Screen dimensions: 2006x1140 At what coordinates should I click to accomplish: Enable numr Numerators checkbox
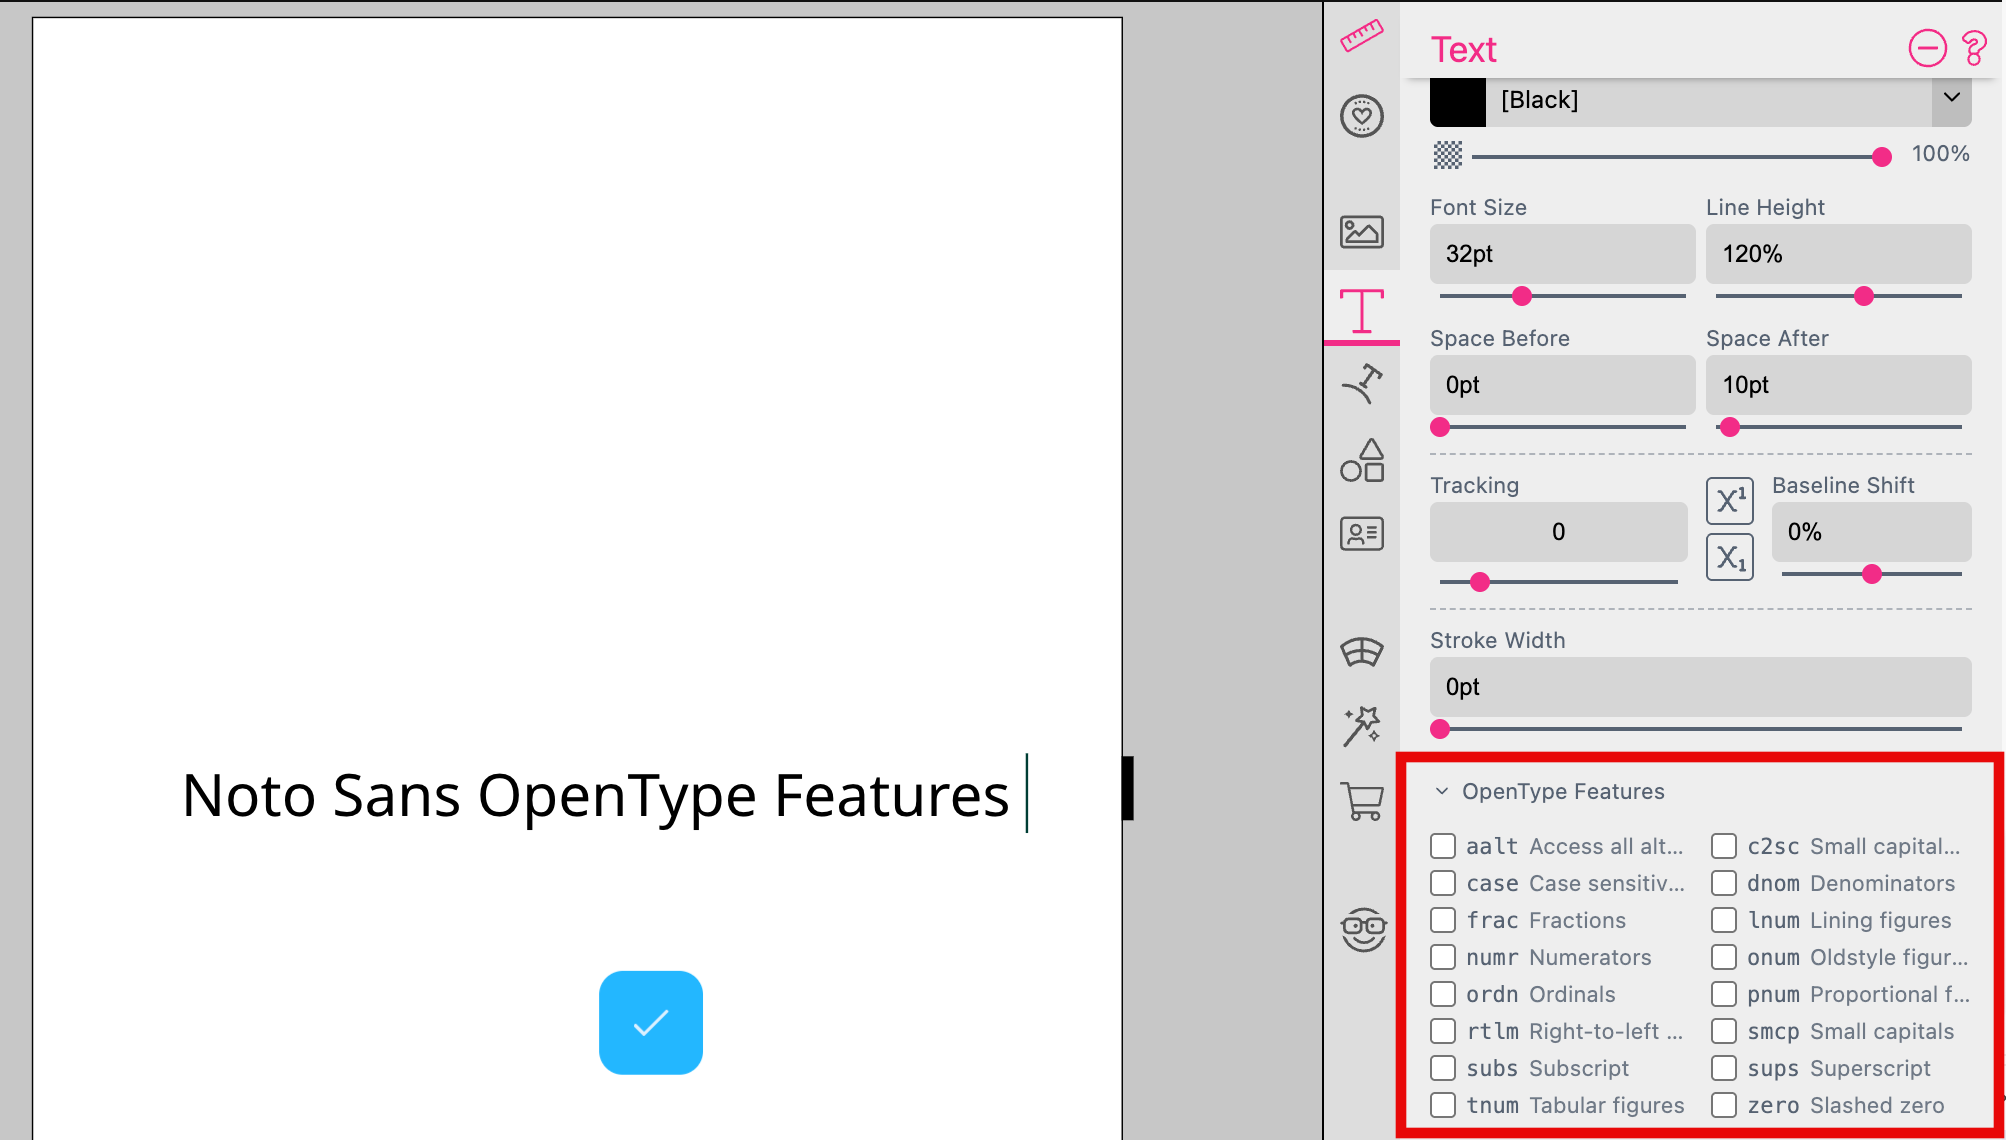[x=1443, y=957]
